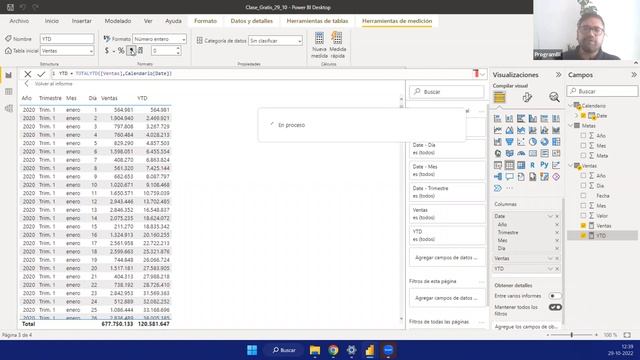Select the Power Automate visual icon

pos(498,188)
